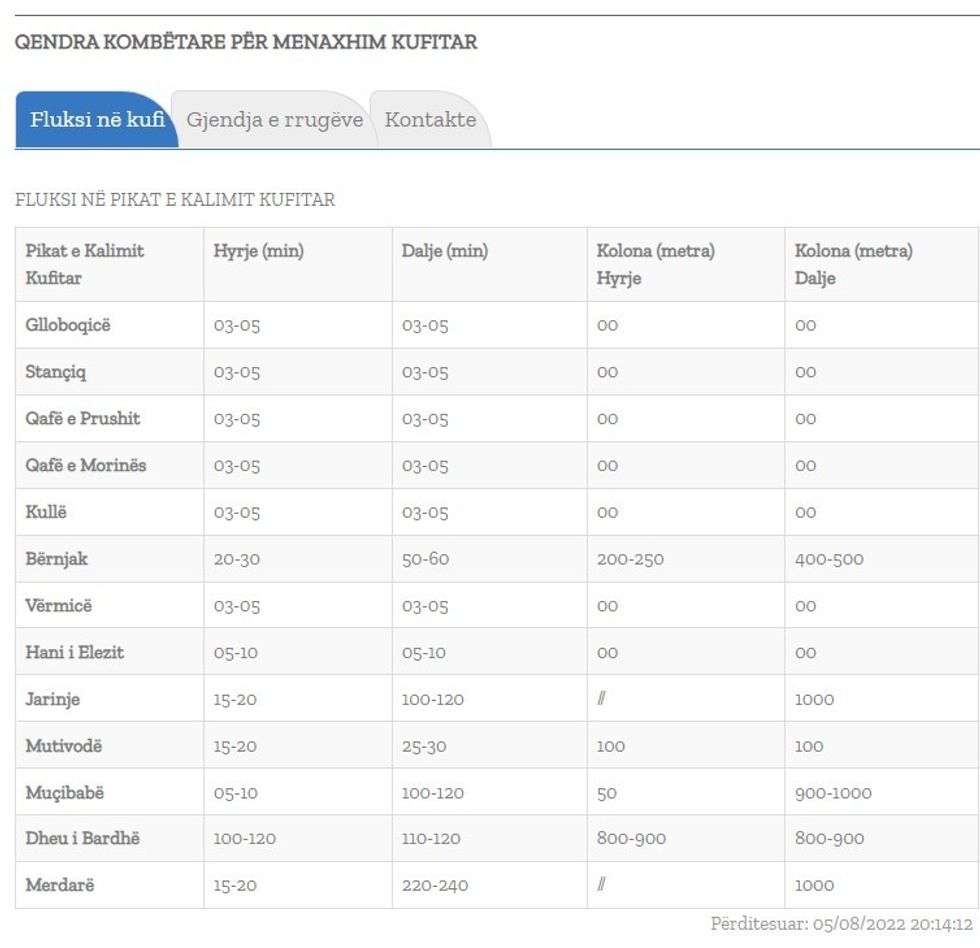Click the Qendra Kombëtare për Menaxhim Kufitar heading
Screen dimensions: 980x948
(x=246, y=43)
